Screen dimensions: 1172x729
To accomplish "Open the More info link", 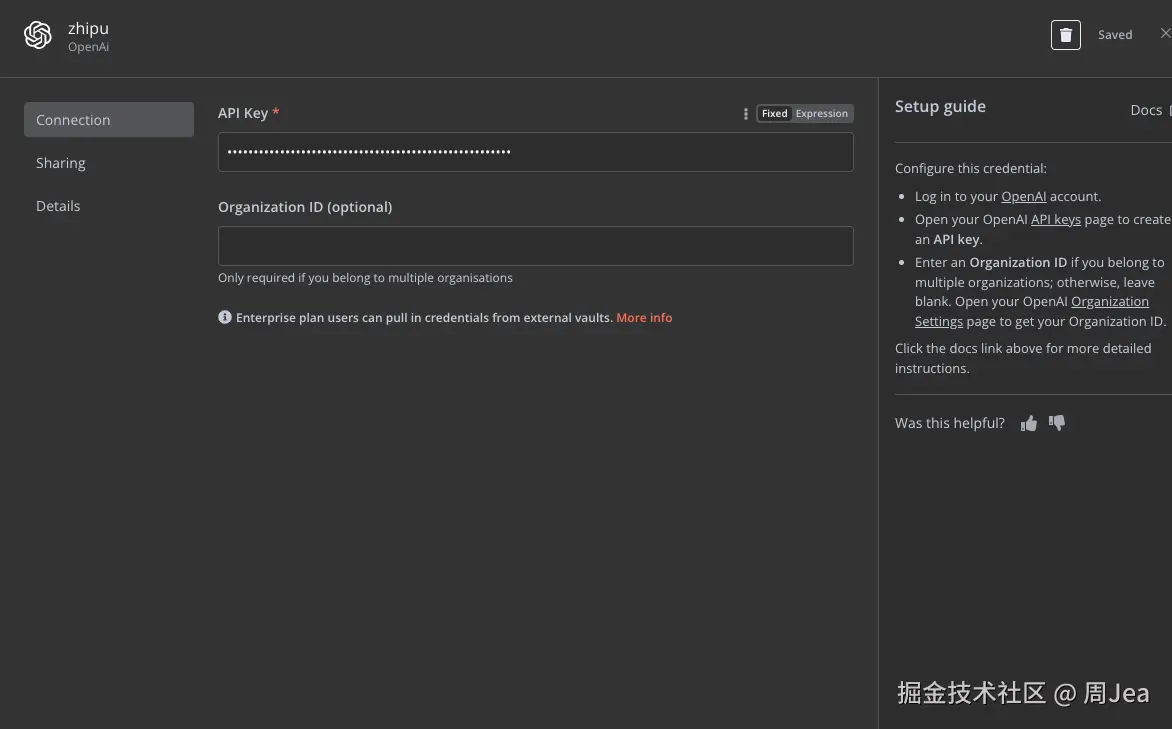I will pyautogui.click(x=644, y=318).
